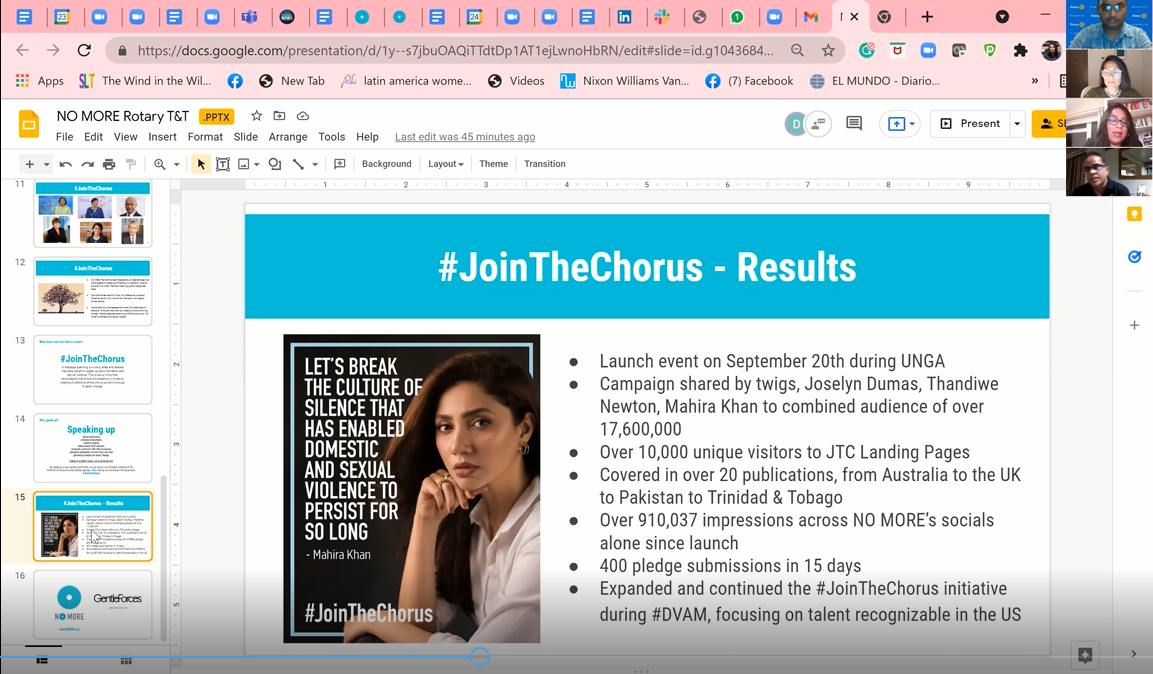
Task: Click the Undo arrow in the toolbar
Action: (66, 164)
